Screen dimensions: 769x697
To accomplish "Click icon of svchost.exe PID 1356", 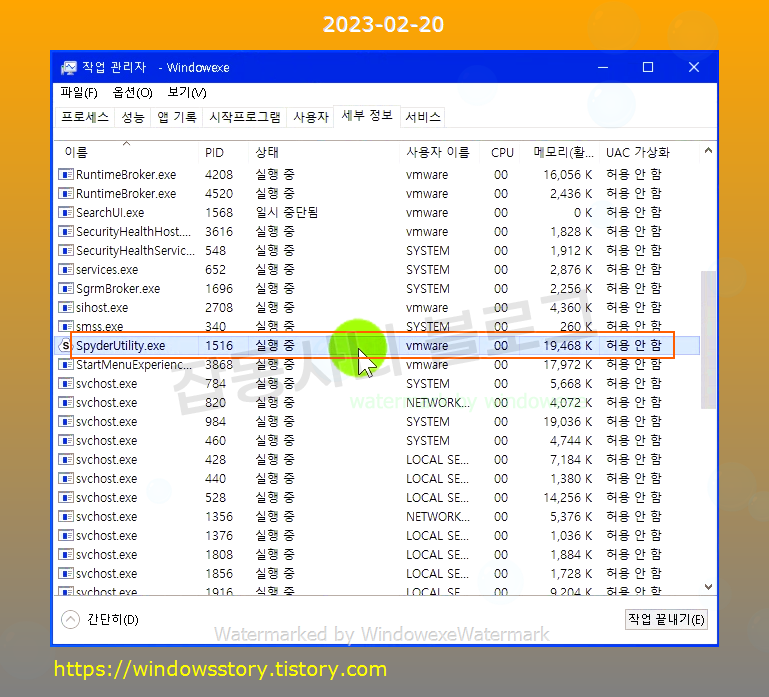I will pos(66,516).
